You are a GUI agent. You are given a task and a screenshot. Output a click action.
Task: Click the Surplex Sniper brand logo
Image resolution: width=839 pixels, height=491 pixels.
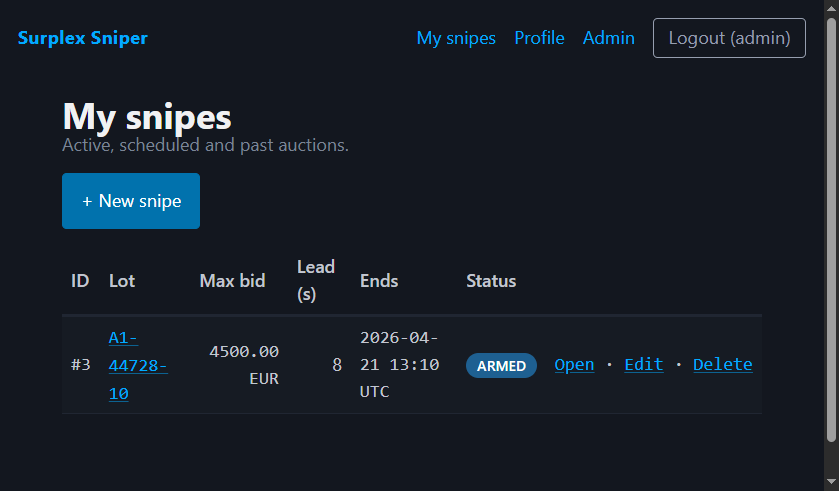coord(82,38)
